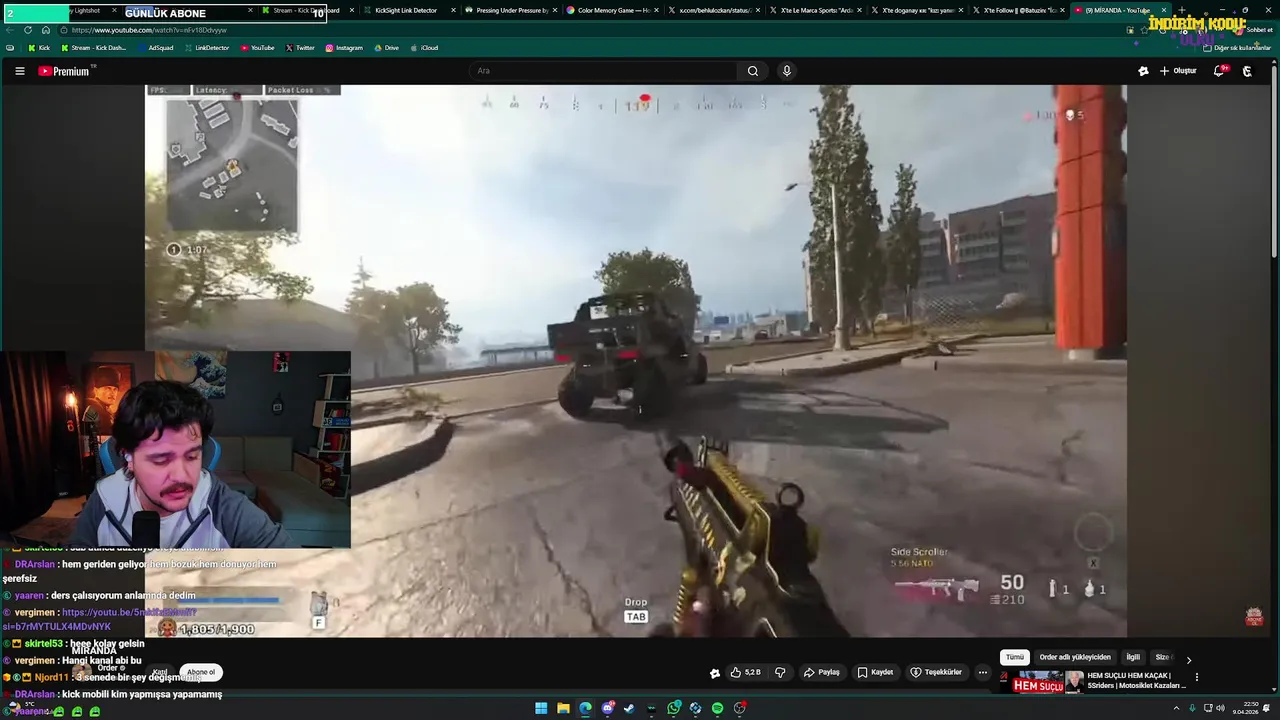This screenshot has width=1280, height=720.
Task: Open Windows Start menu
Action: tap(541, 708)
